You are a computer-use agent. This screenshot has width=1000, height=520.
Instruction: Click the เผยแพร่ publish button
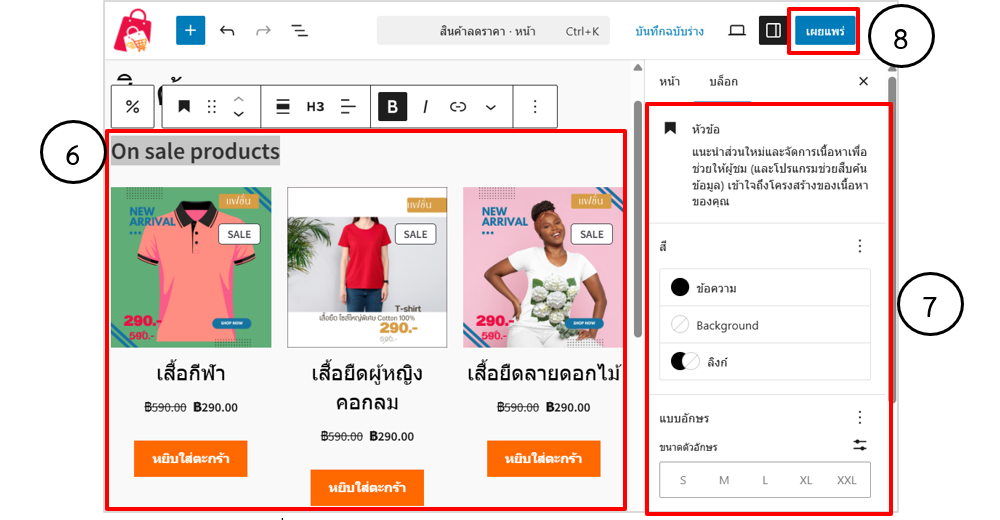pos(825,31)
